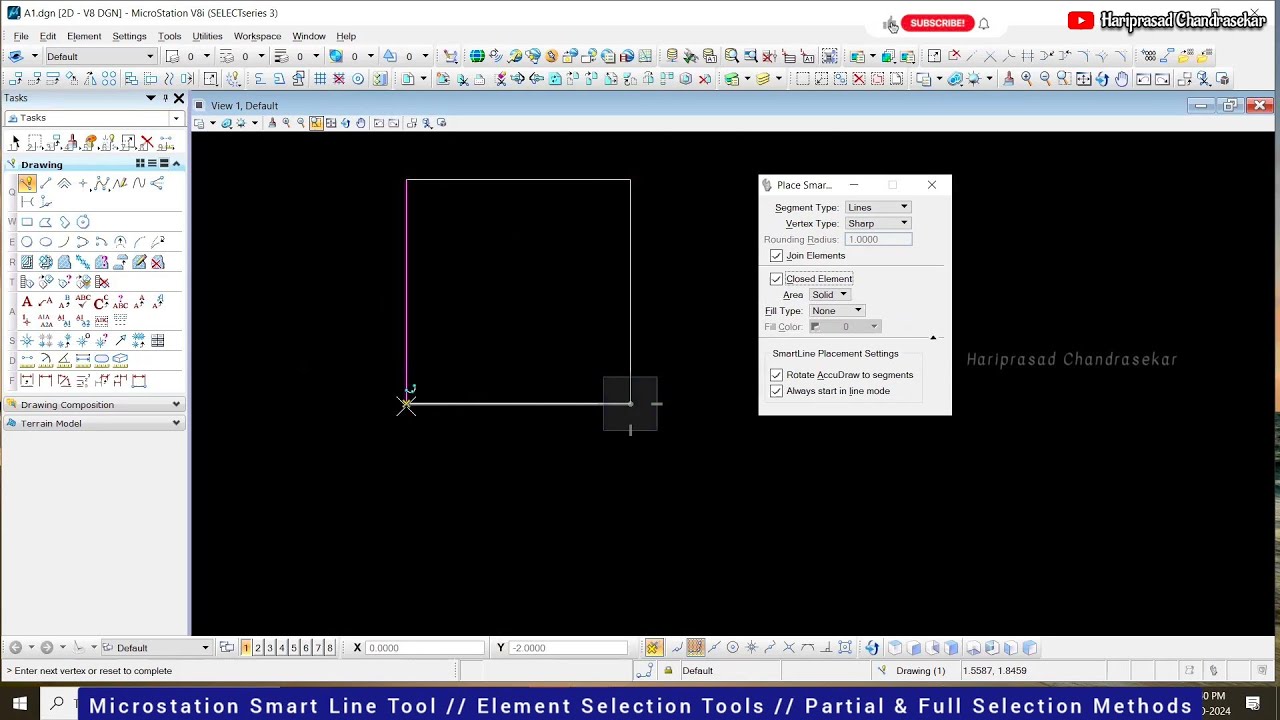Image resolution: width=1280 pixels, height=720 pixels.
Task: Click the AccuDraw Y coordinate field
Action: 569,648
